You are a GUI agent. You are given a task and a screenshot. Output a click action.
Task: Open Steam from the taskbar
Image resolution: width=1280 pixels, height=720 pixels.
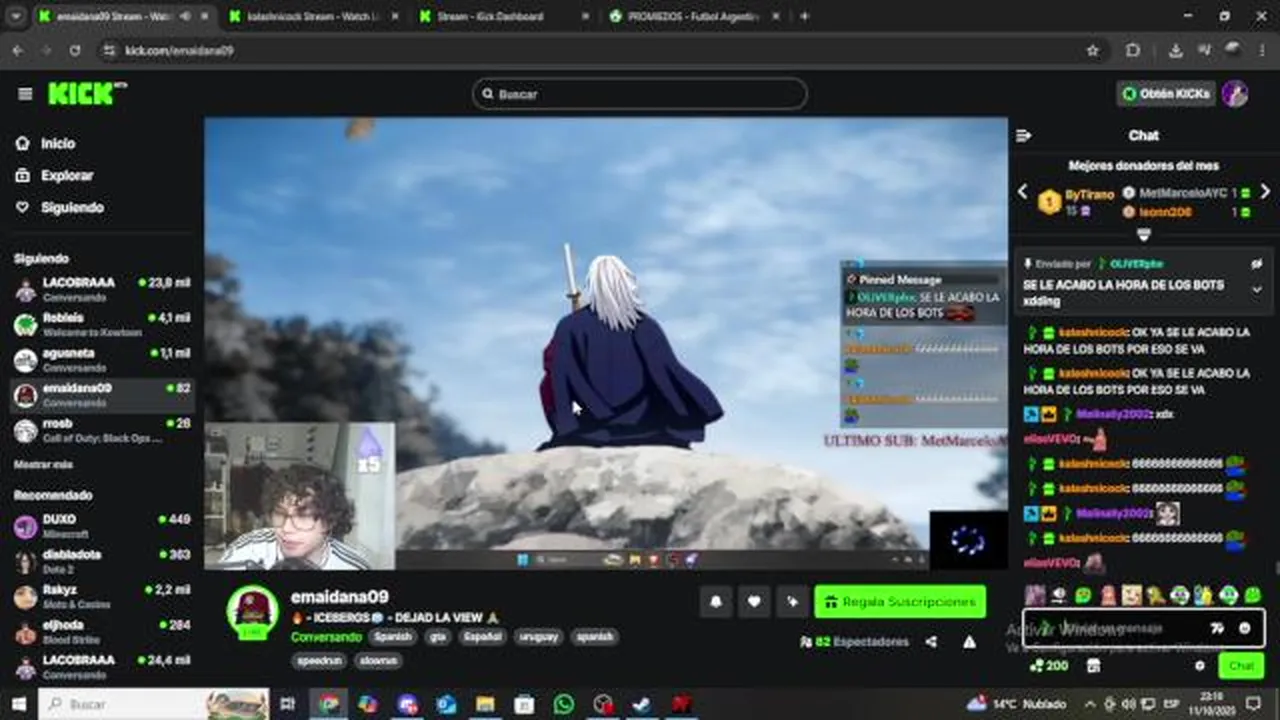click(641, 704)
